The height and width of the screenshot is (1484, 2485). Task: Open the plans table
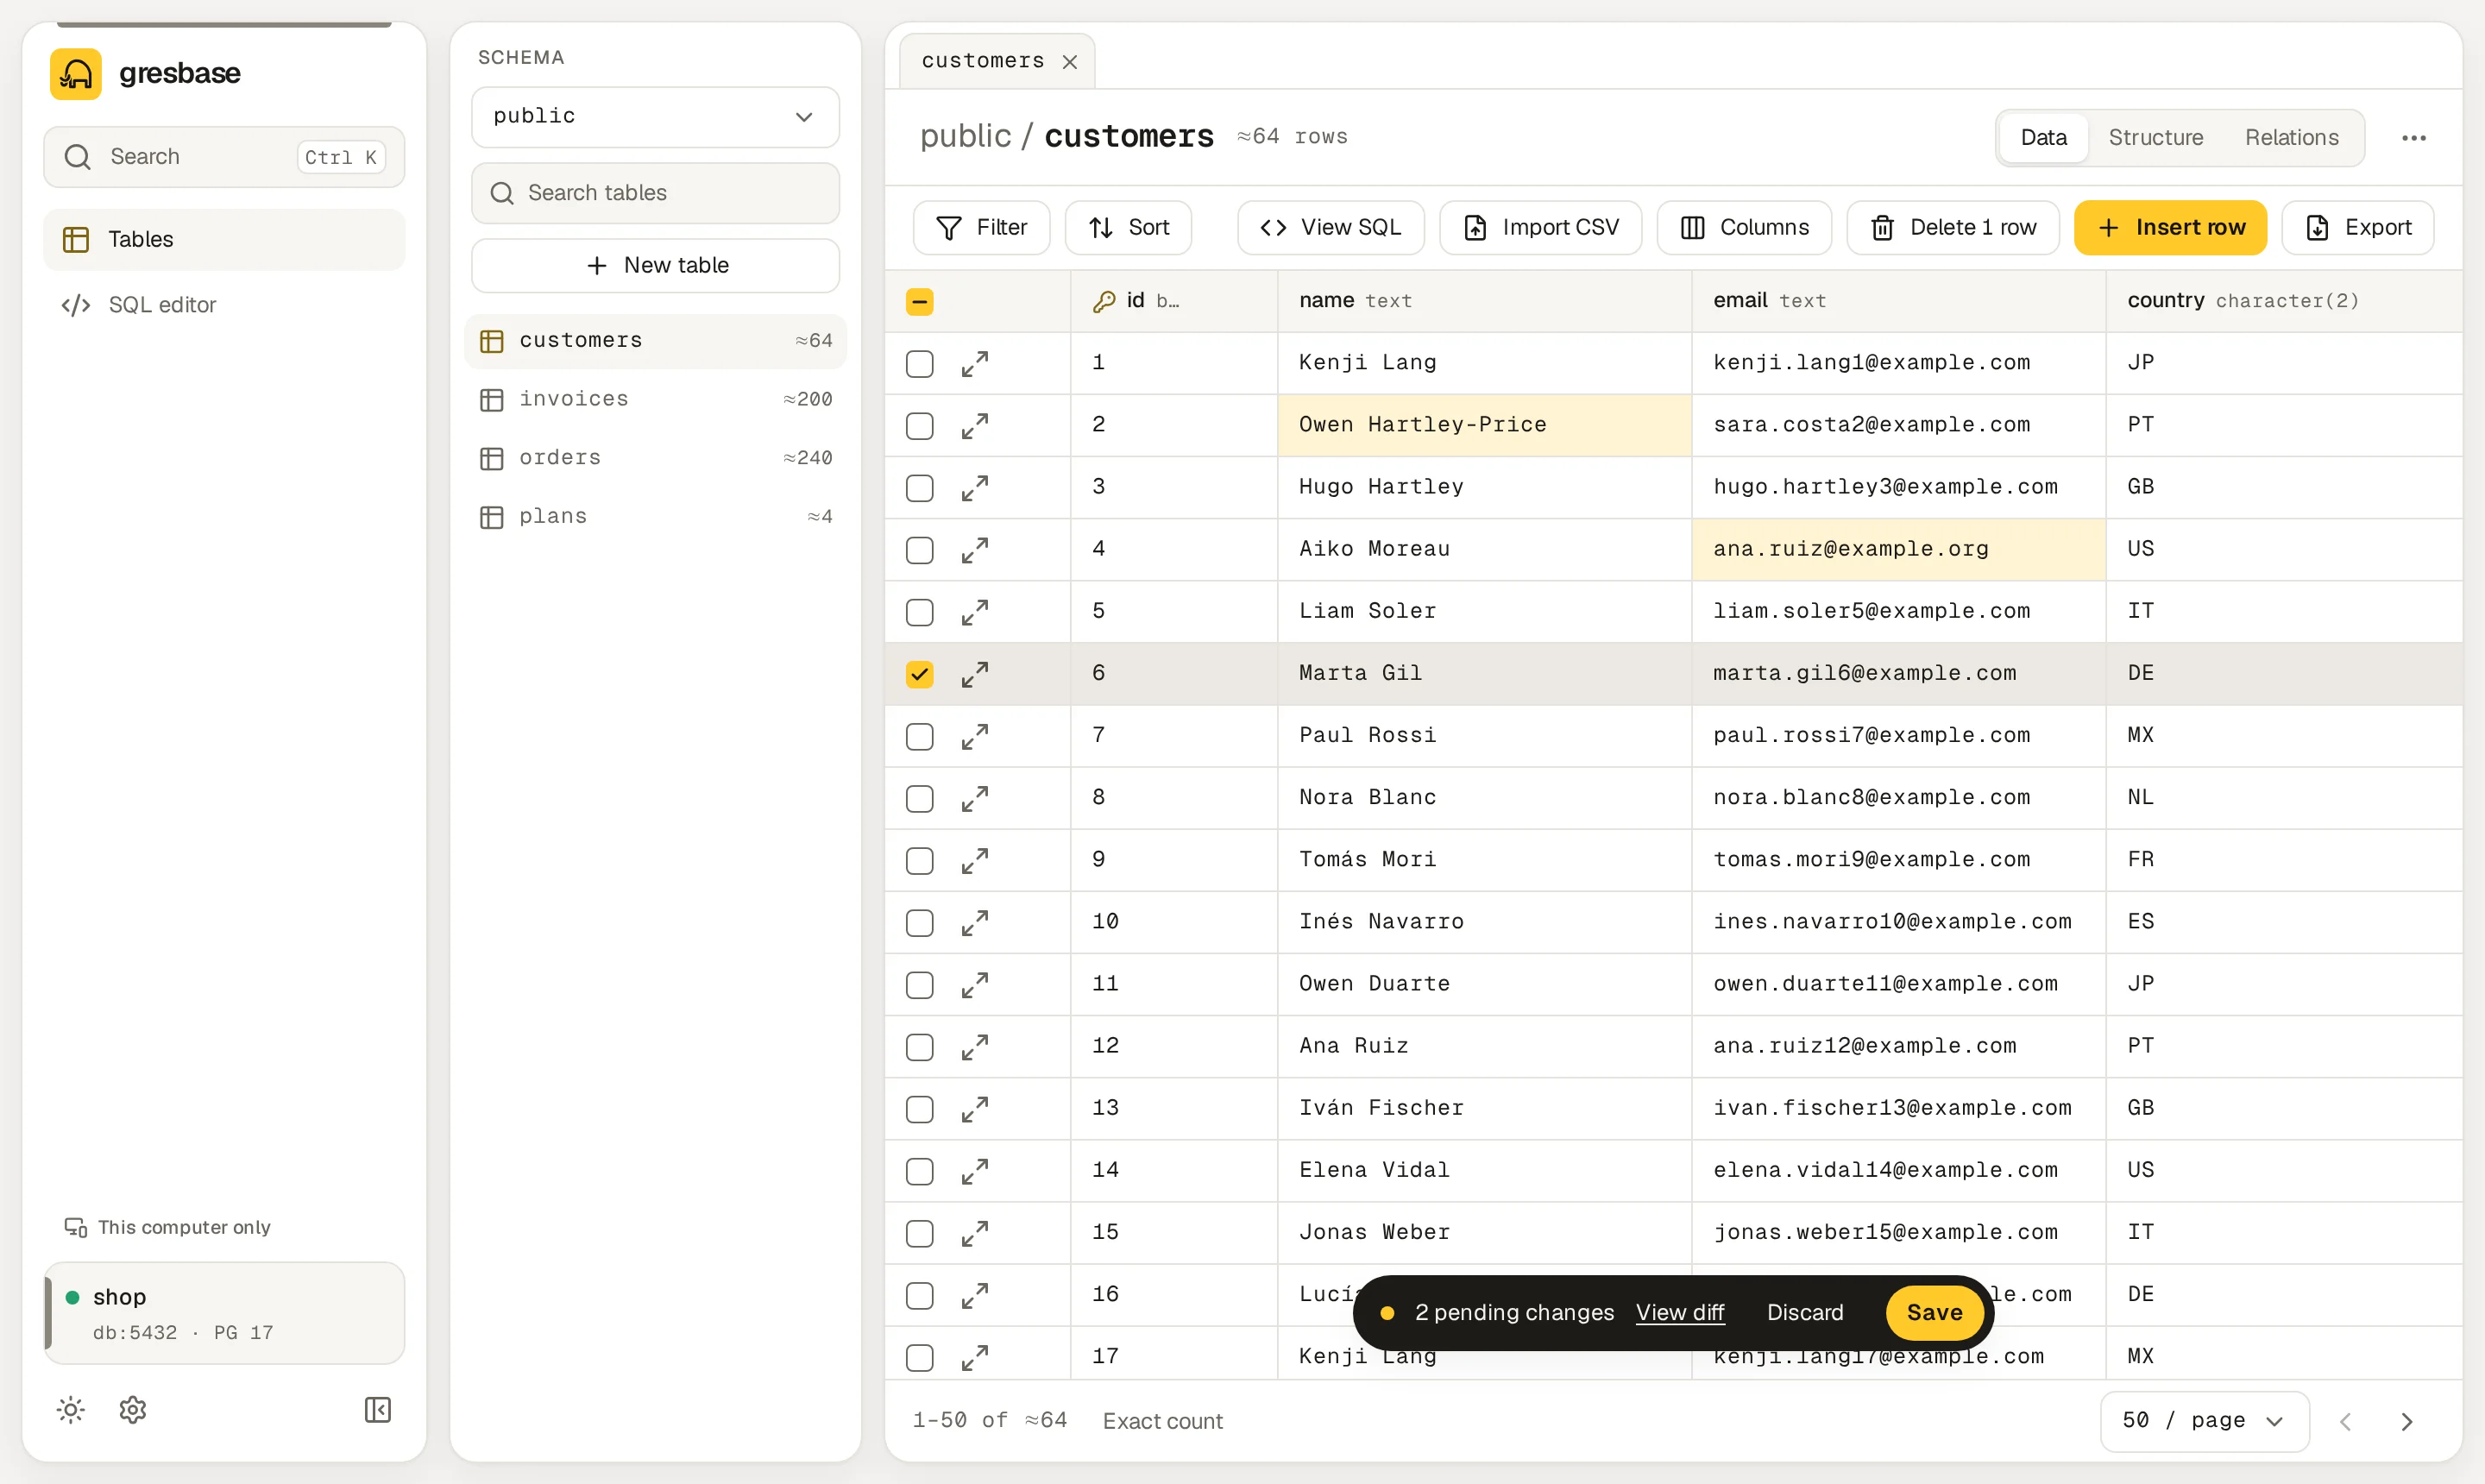click(x=655, y=517)
